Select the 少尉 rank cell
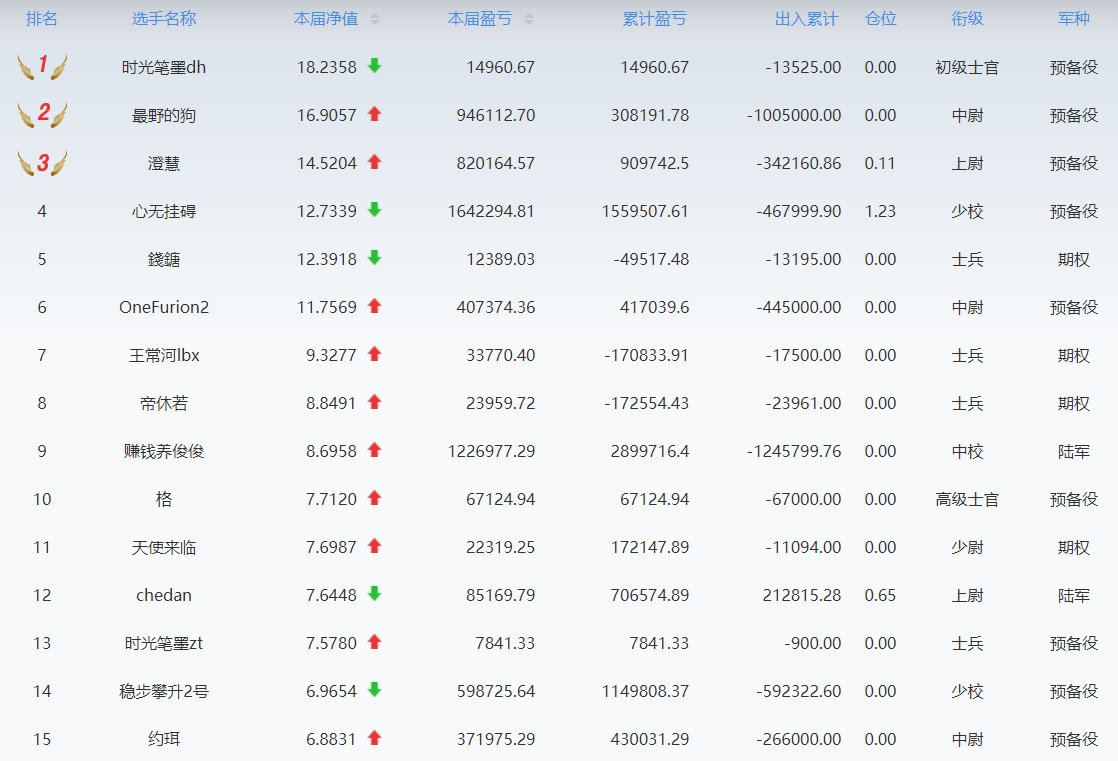Screen dimensions: 1118x761 click(x=968, y=547)
